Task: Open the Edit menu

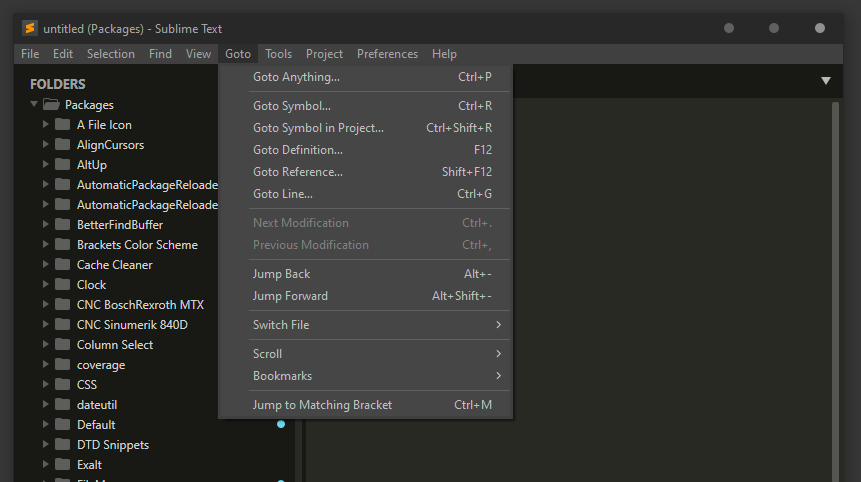Action: point(63,54)
